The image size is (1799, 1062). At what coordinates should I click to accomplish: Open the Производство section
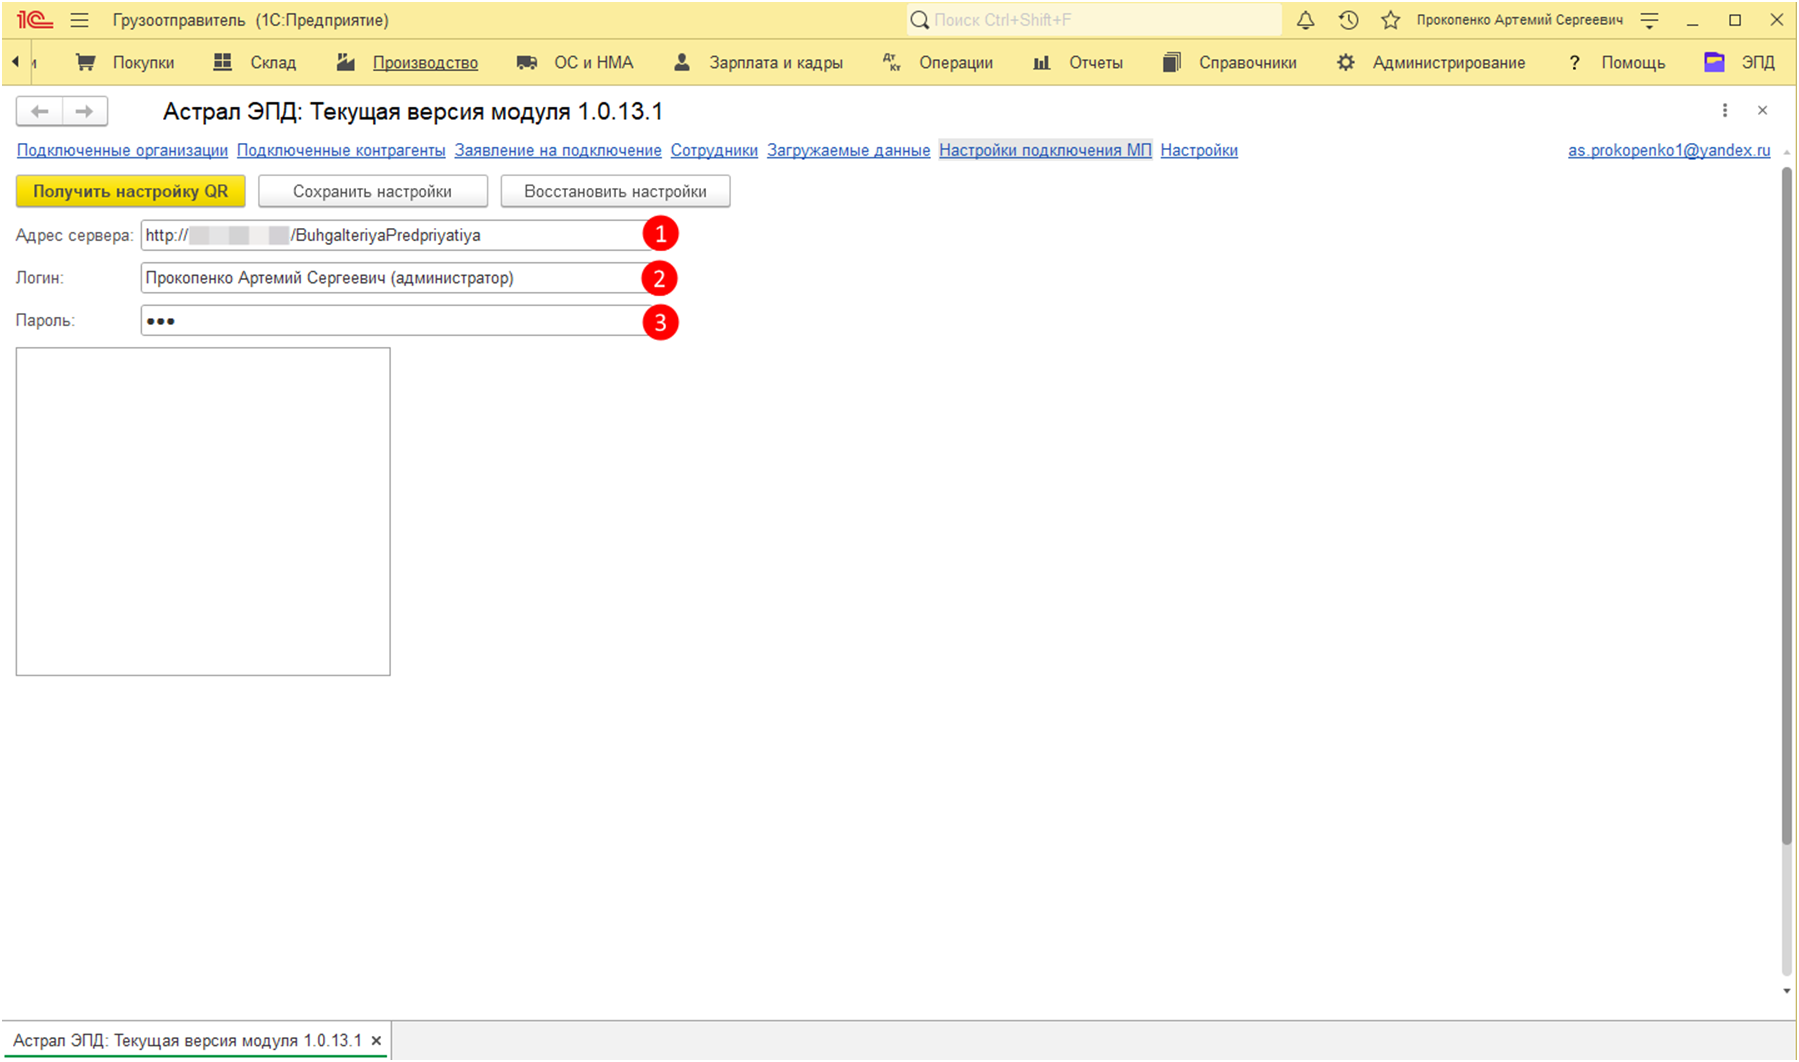click(425, 62)
